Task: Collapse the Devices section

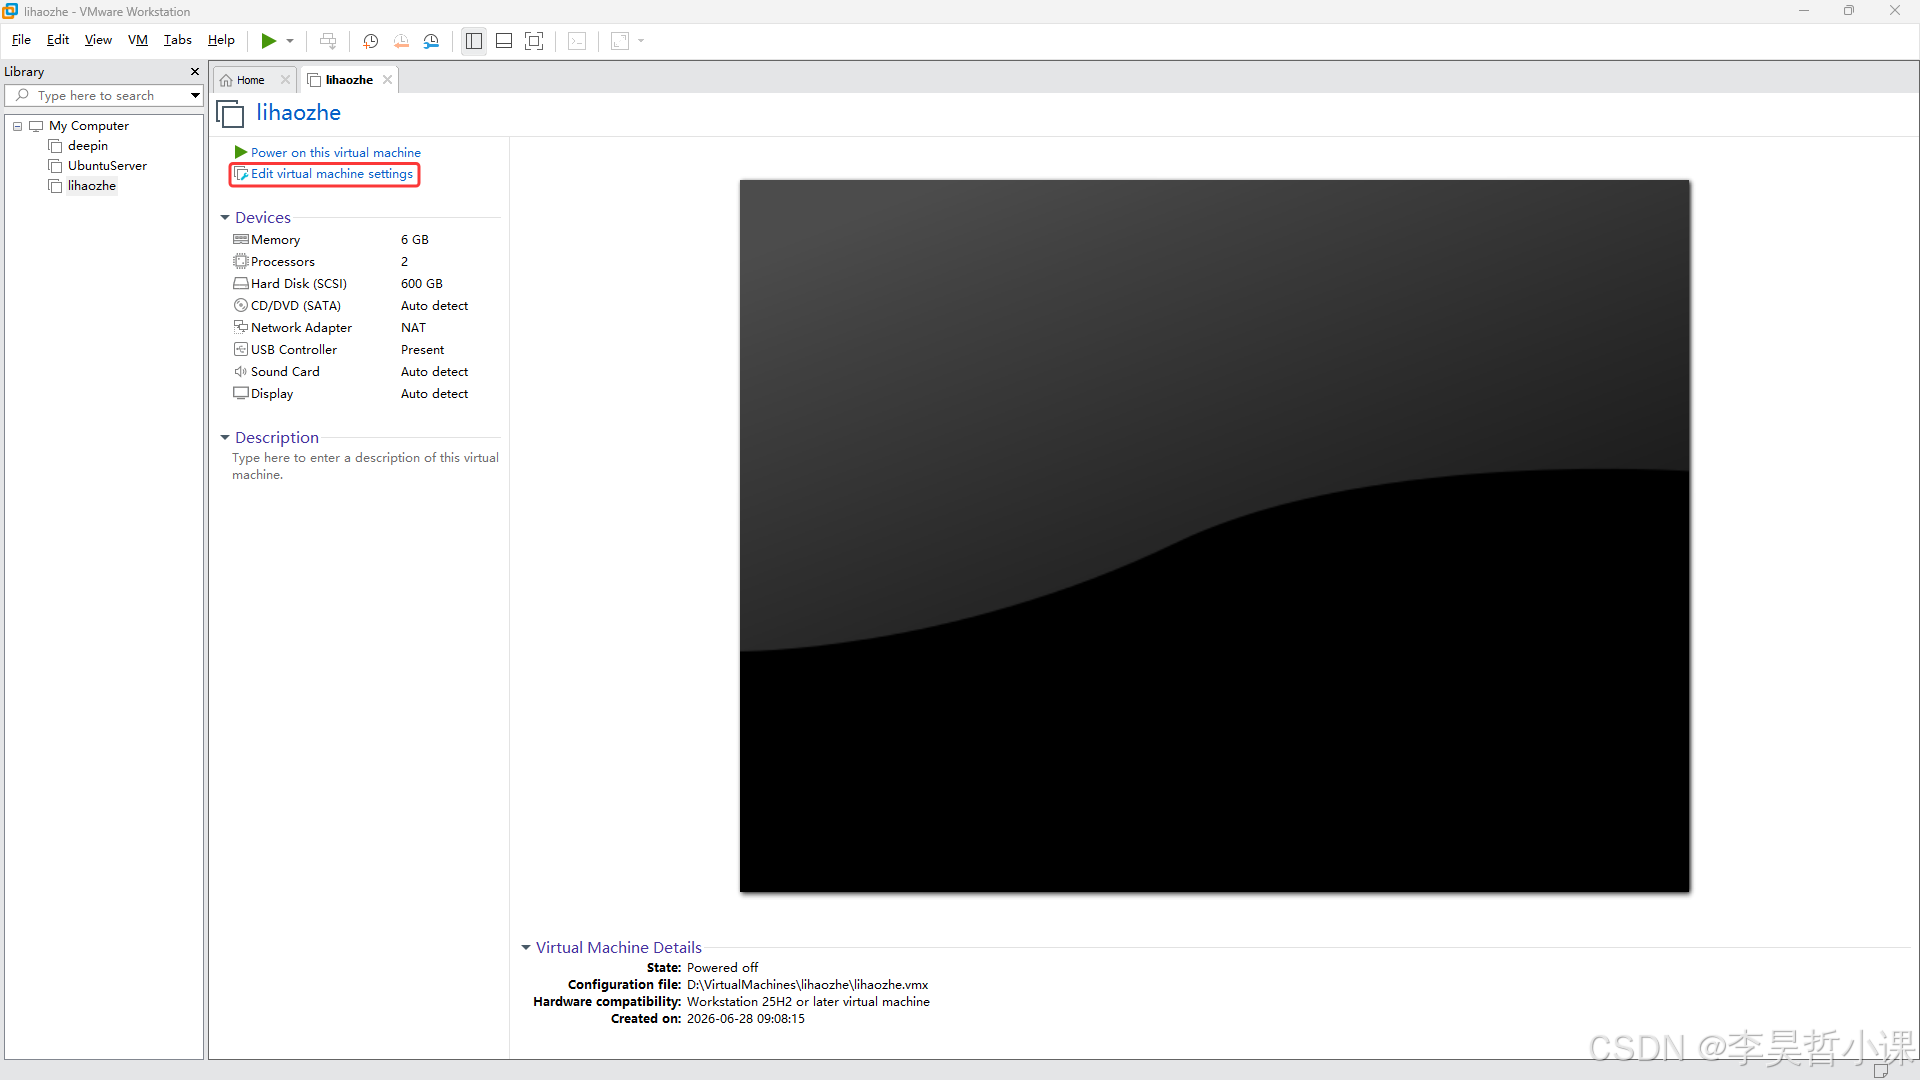Action: pyautogui.click(x=225, y=218)
